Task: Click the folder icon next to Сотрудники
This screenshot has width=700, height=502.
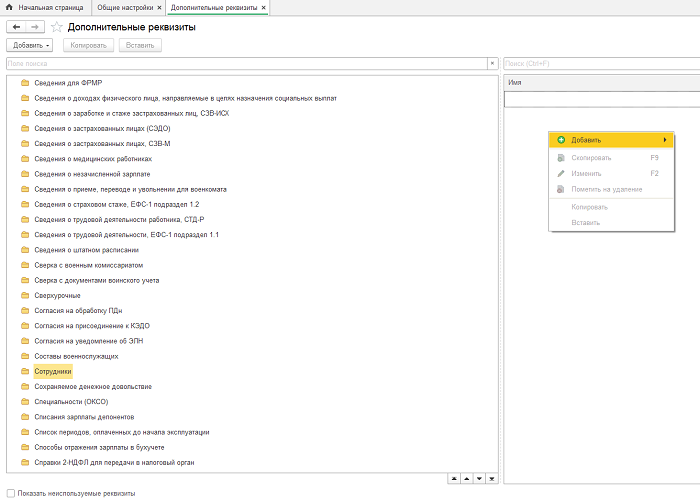Action: 25,371
